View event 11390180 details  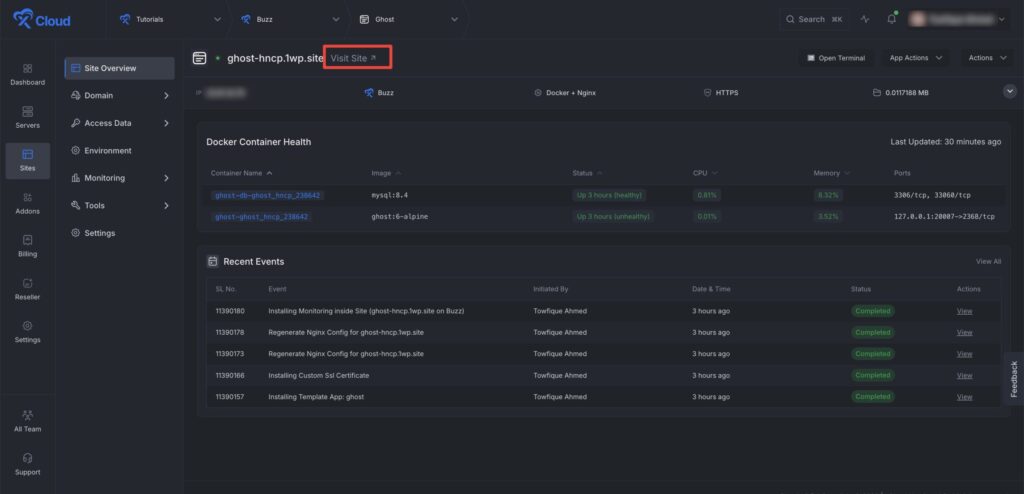coord(964,311)
